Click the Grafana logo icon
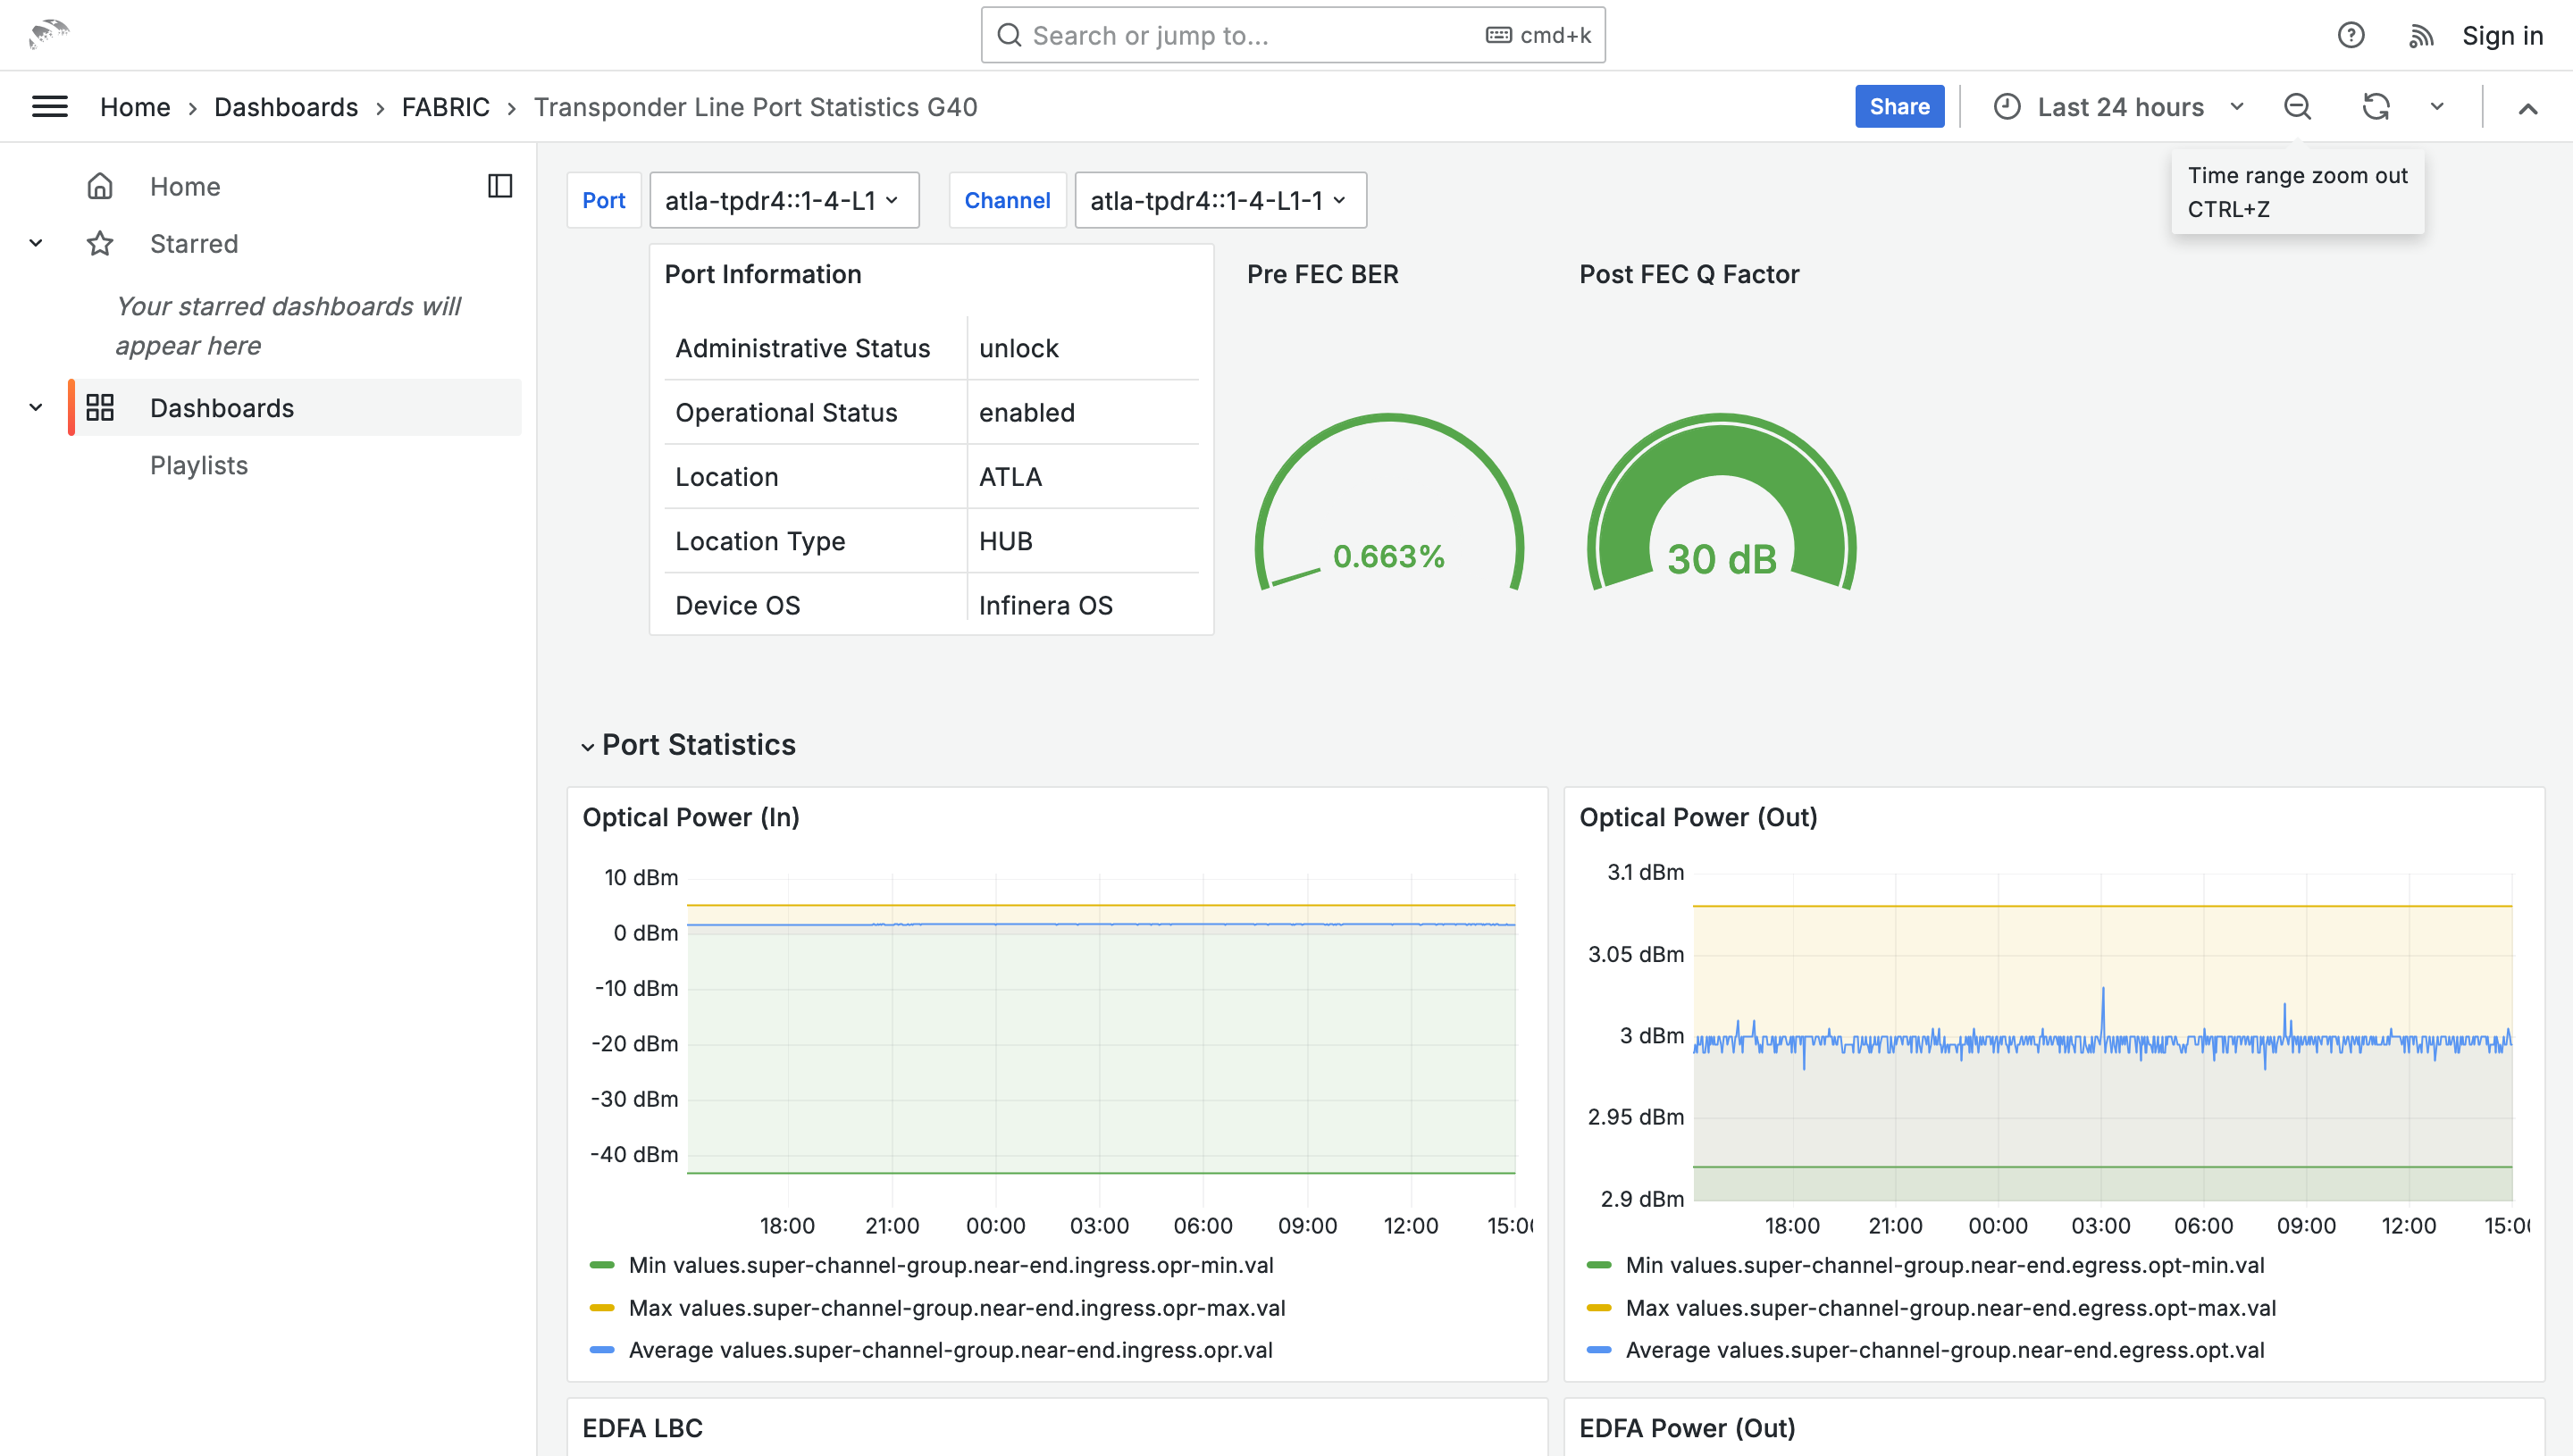The width and height of the screenshot is (2573, 1456). pyautogui.click(x=48, y=34)
